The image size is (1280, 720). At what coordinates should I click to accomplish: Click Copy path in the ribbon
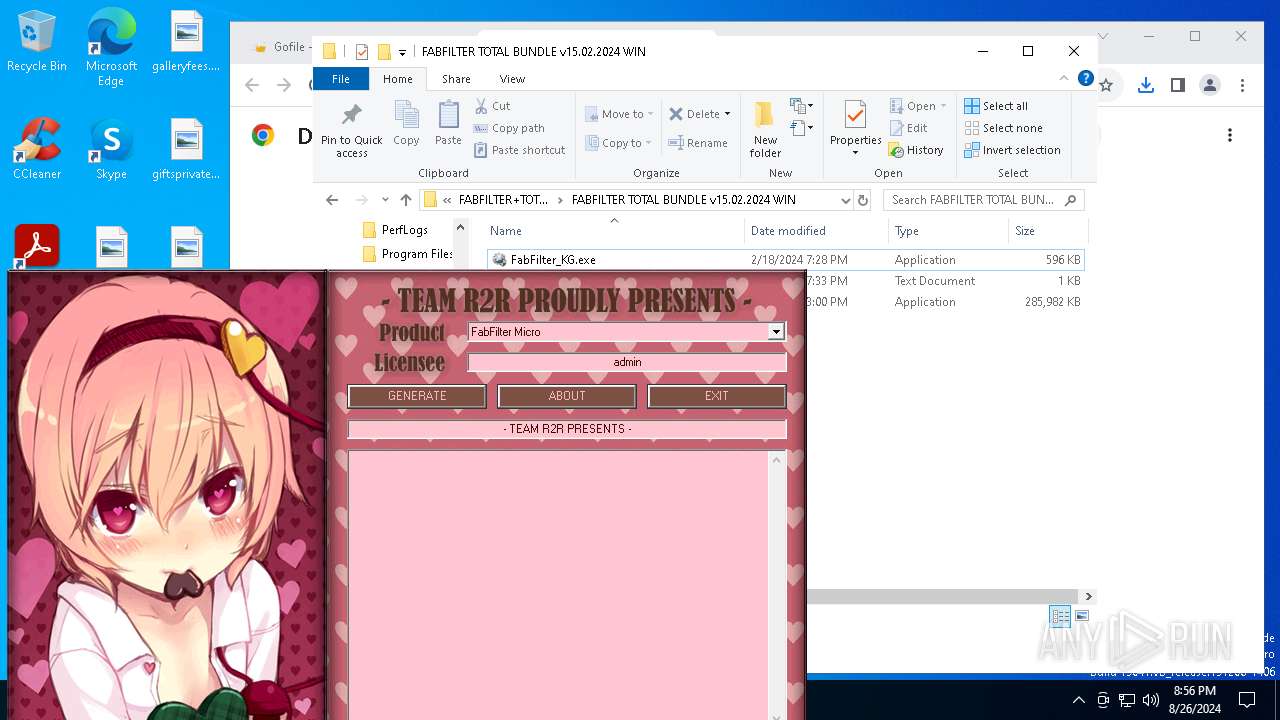click(509, 128)
